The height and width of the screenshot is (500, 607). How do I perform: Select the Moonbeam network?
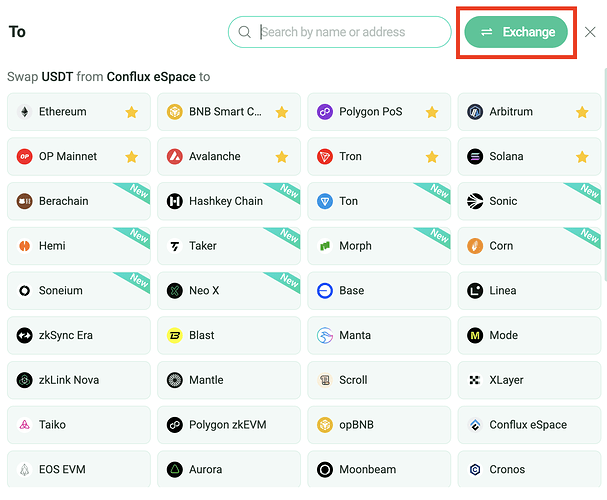point(379,469)
